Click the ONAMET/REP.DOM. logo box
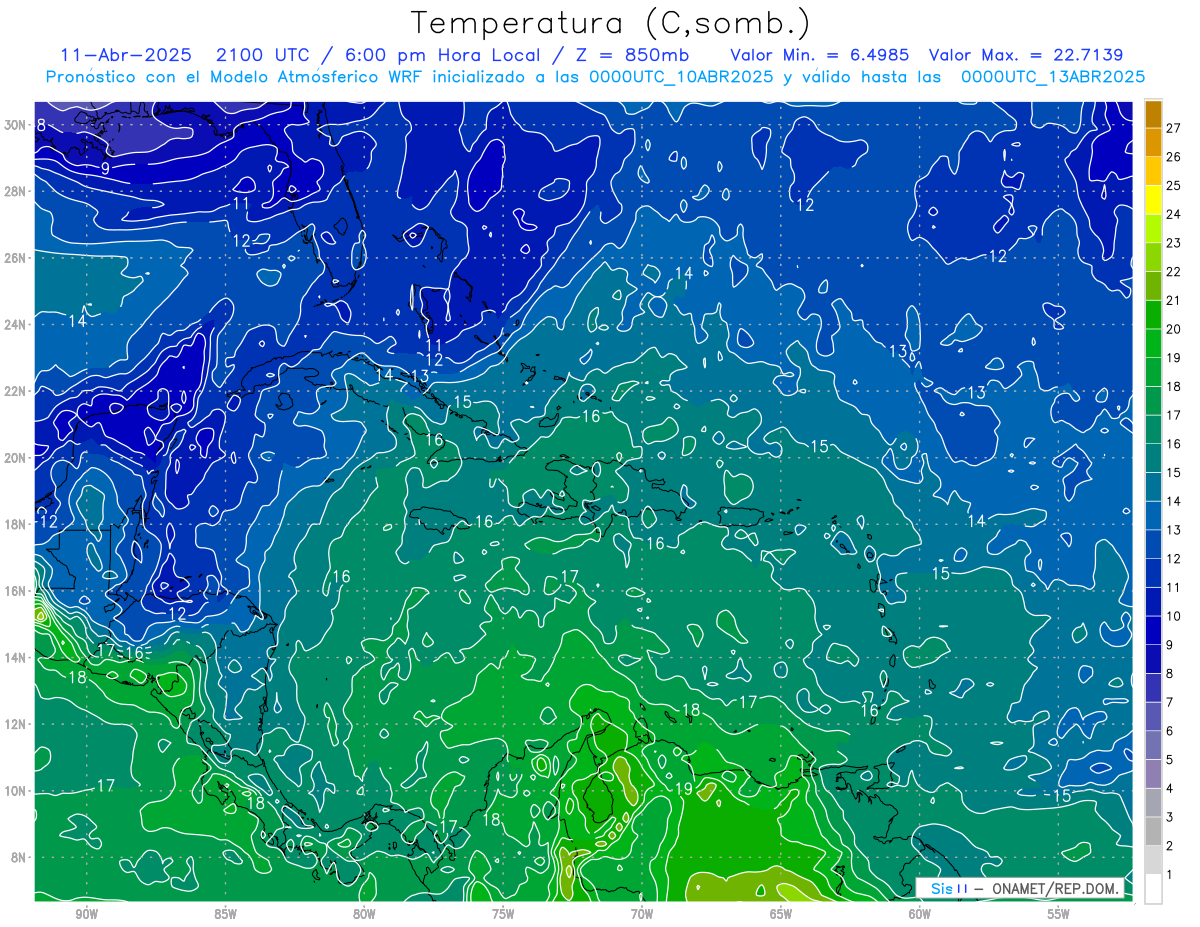The width and height of the screenshot is (1200, 927). pyautogui.click(x=1020, y=889)
